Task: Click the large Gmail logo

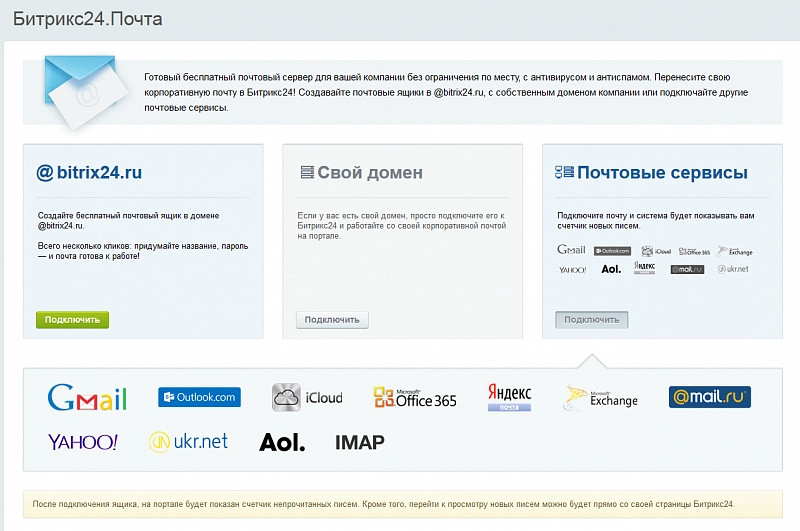Action: point(87,398)
